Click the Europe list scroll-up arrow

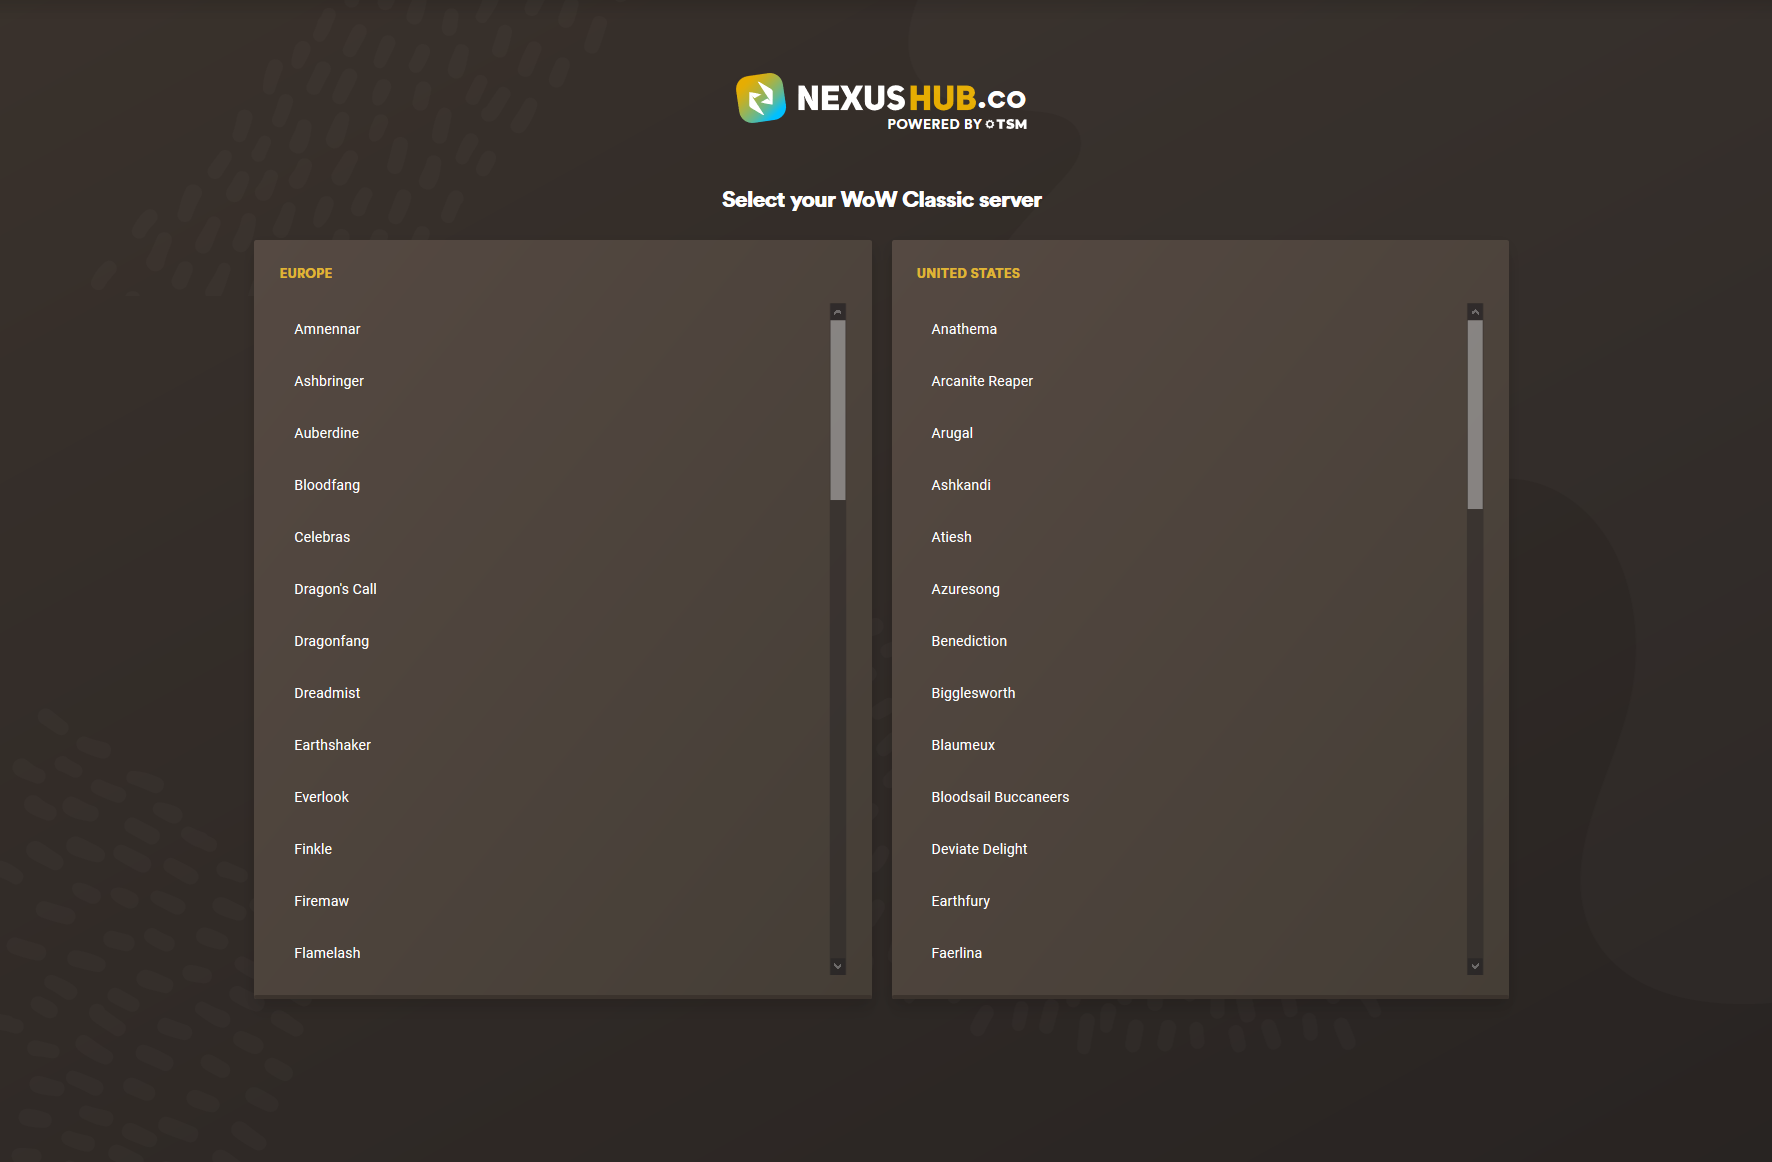click(838, 312)
